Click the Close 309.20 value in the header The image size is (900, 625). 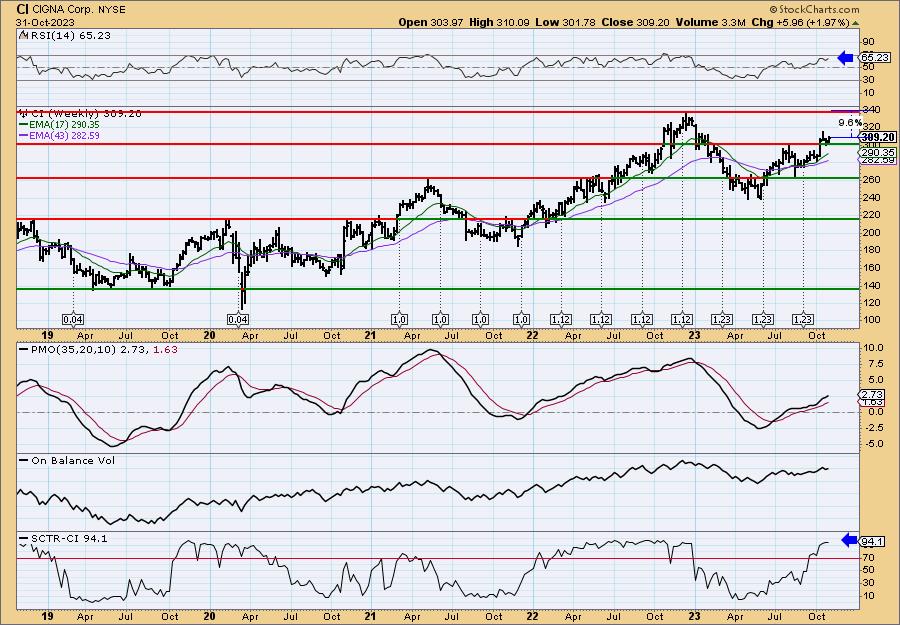(633, 22)
